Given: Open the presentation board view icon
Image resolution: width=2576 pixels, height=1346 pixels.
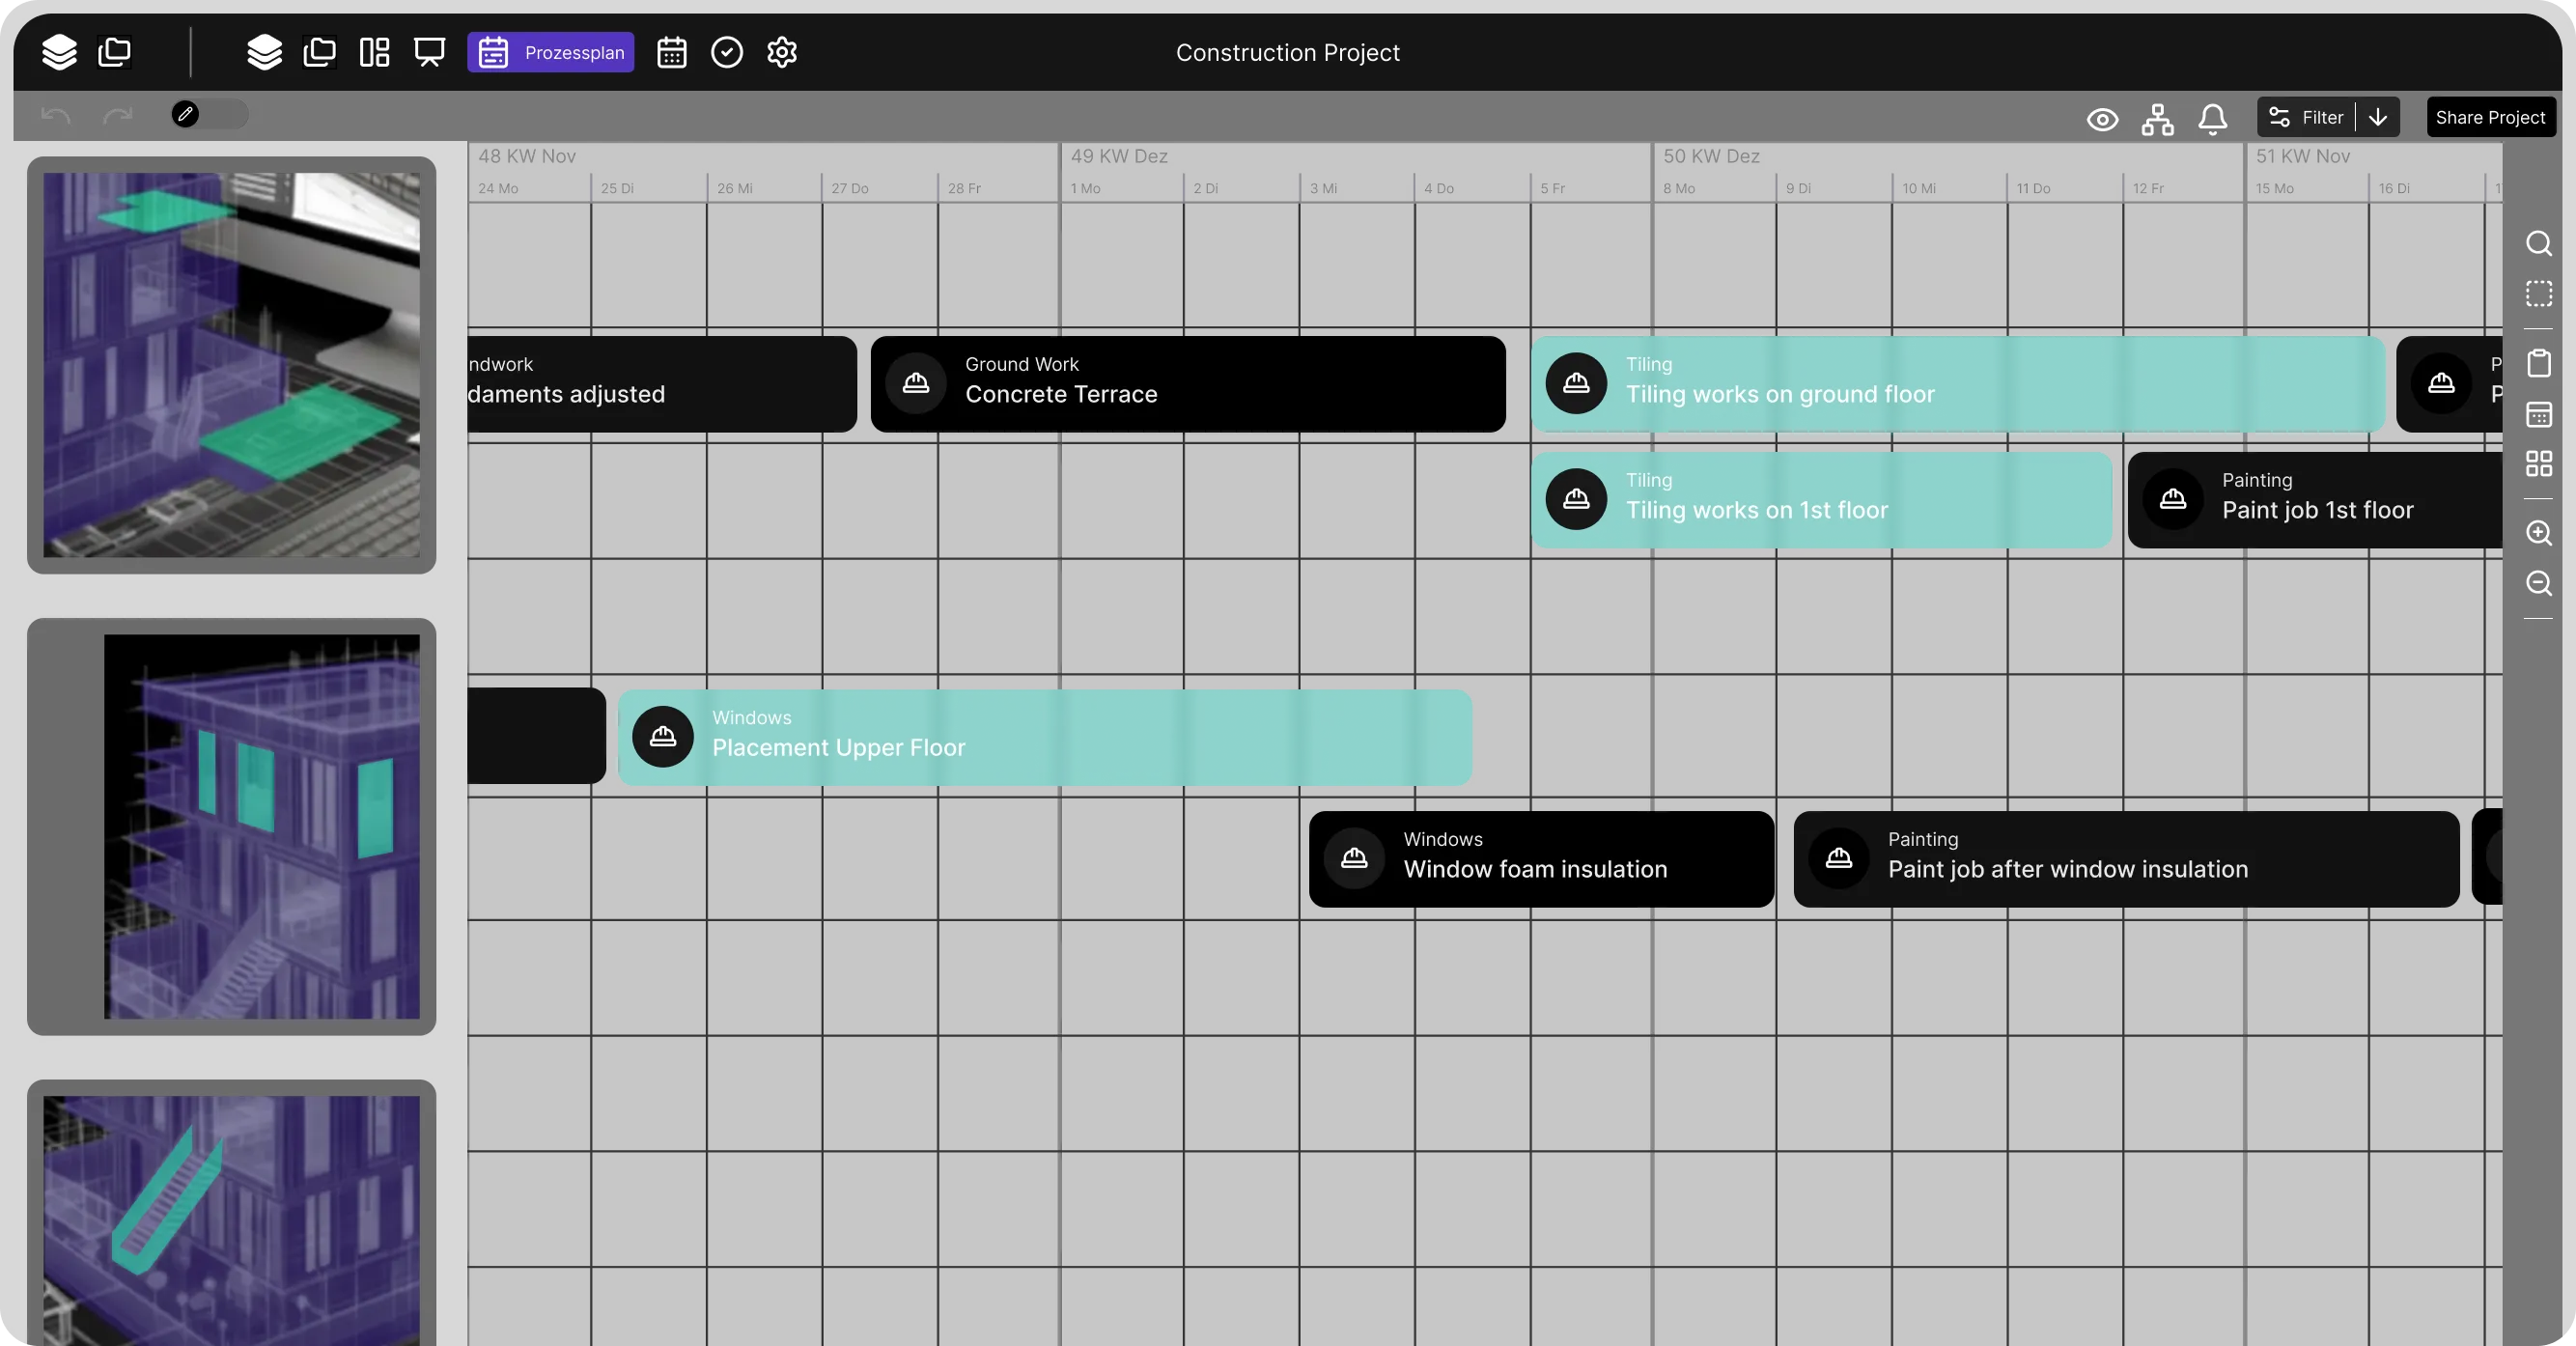Looking at the screenshot, I should click(429, 52).
